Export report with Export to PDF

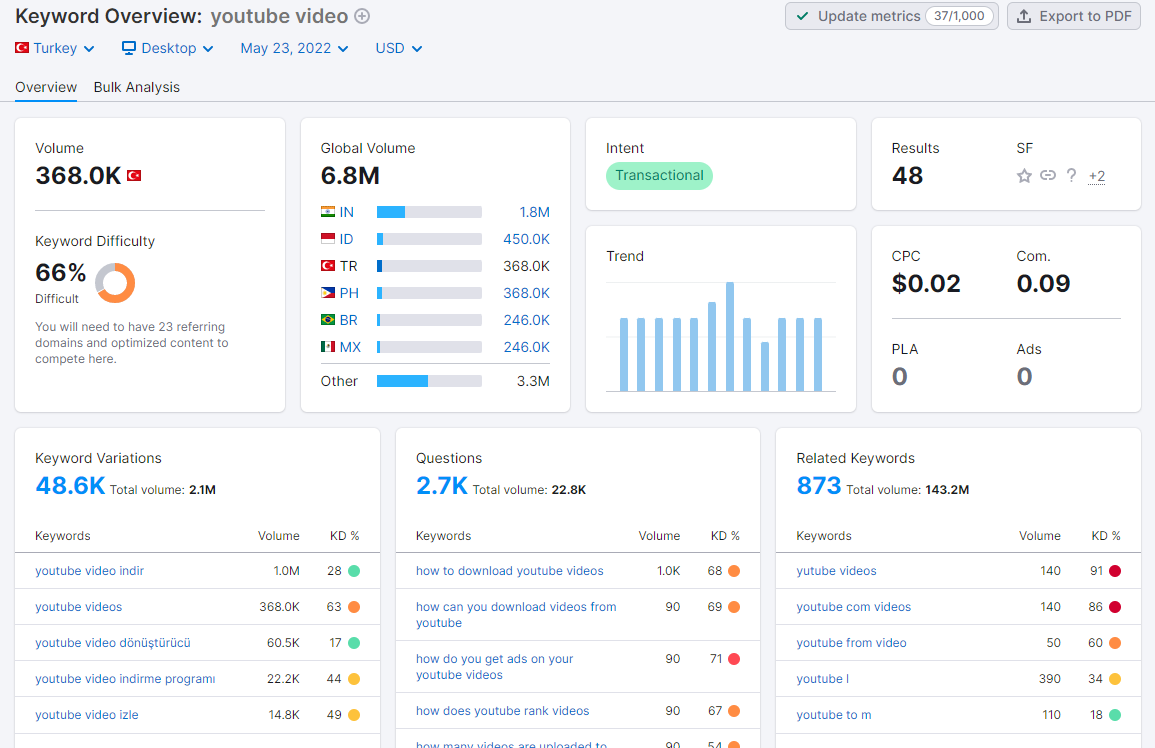1074,16
